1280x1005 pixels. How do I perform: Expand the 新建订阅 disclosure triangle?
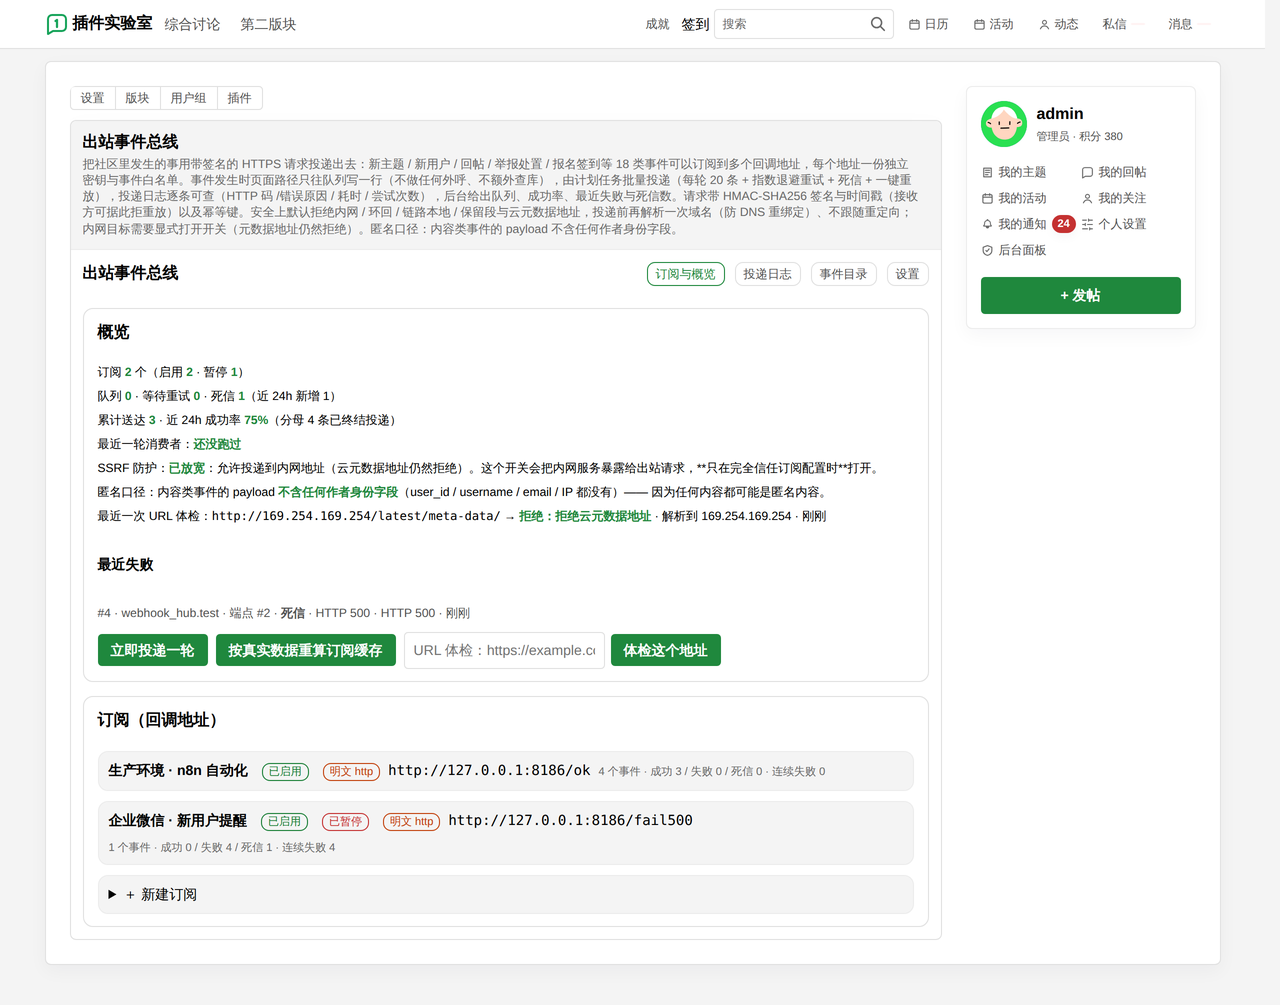112,894
